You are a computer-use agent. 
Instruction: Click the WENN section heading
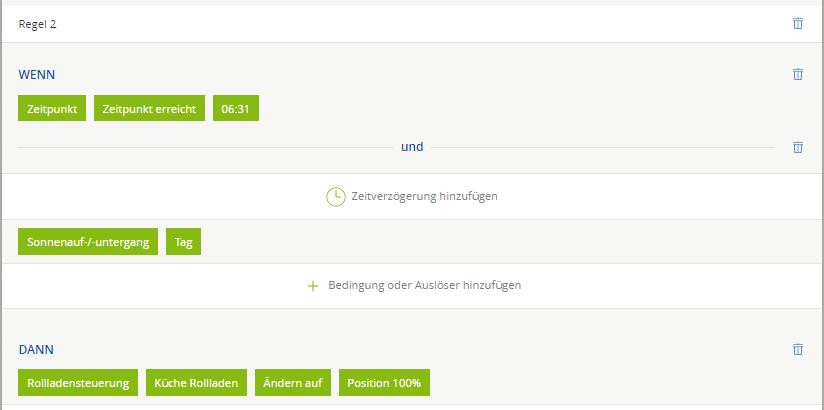pyautogui.click(x=37, y=74)
